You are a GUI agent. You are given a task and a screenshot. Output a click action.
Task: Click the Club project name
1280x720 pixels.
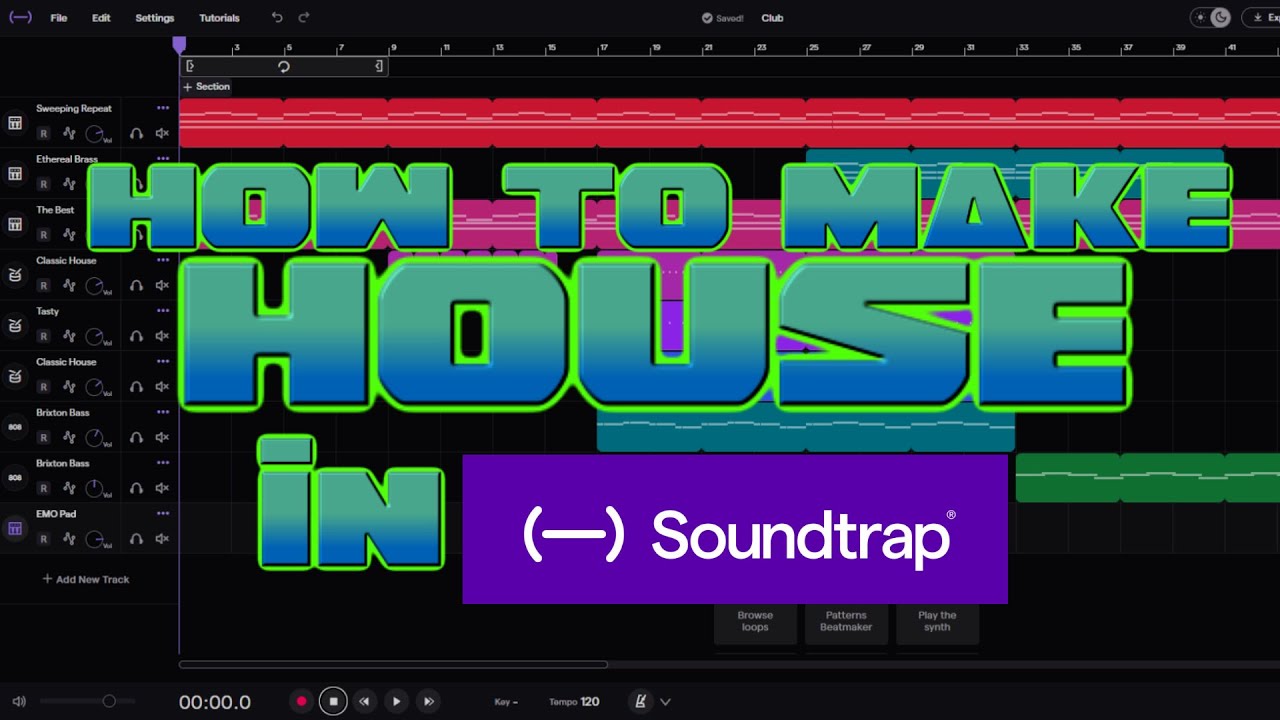click(x=772, y=18)
